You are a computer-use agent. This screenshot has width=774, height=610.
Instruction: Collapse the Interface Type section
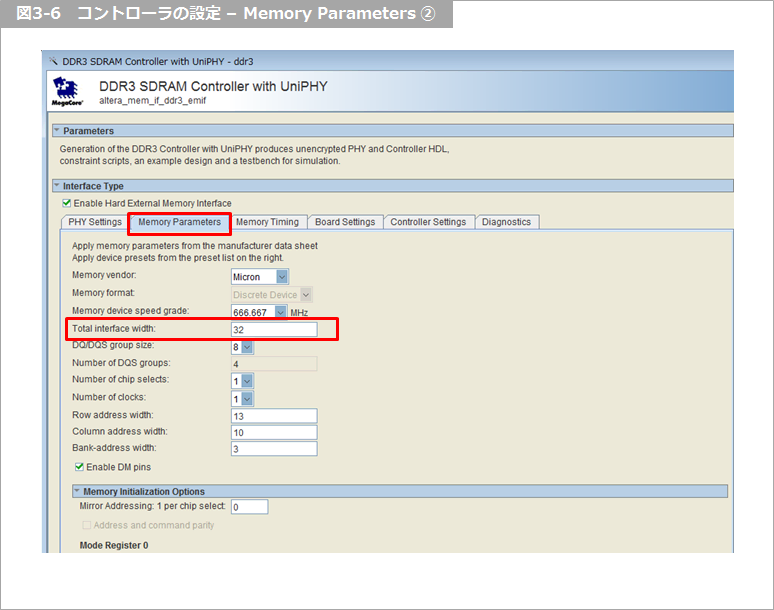click(x=57, y=186)
